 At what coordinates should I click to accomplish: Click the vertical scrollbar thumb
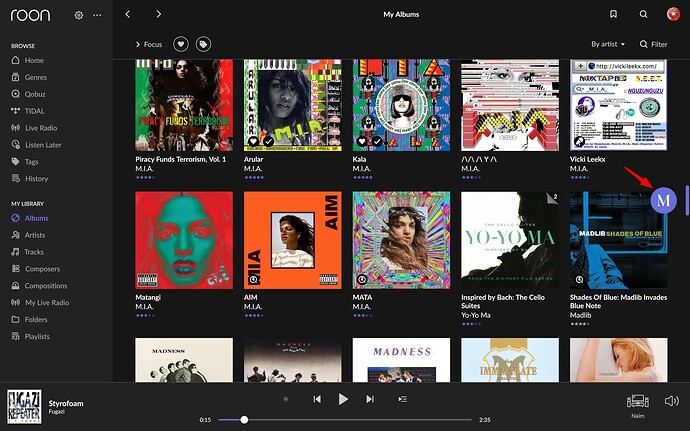(x=687, y=200)
